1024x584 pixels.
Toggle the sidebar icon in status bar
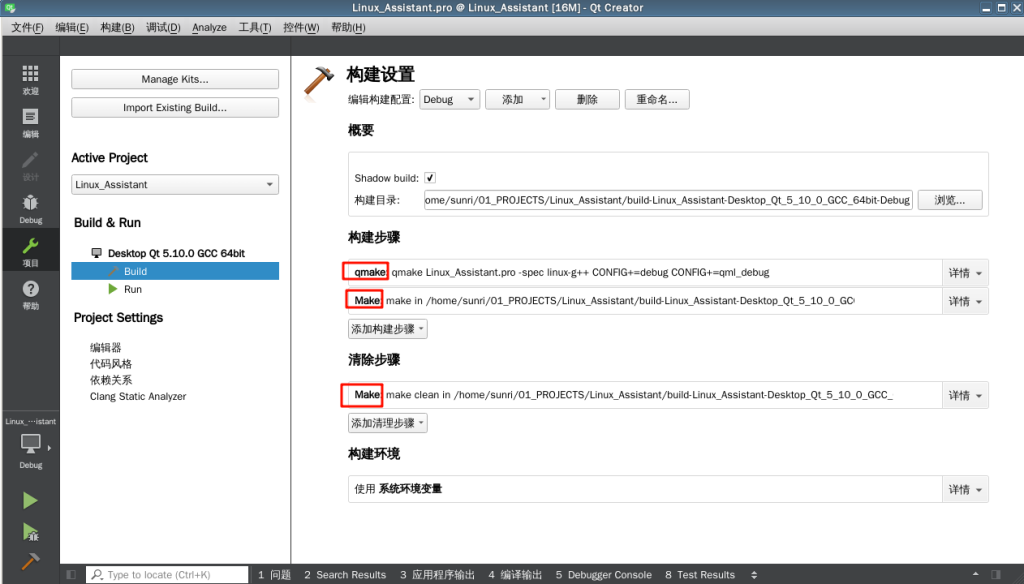tap(70, 575)
